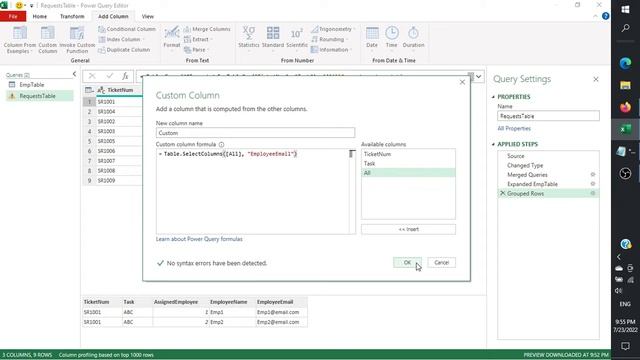Switch to the Add Column tab
This screenshot has height=360, width=640.
tap(113, 16)
